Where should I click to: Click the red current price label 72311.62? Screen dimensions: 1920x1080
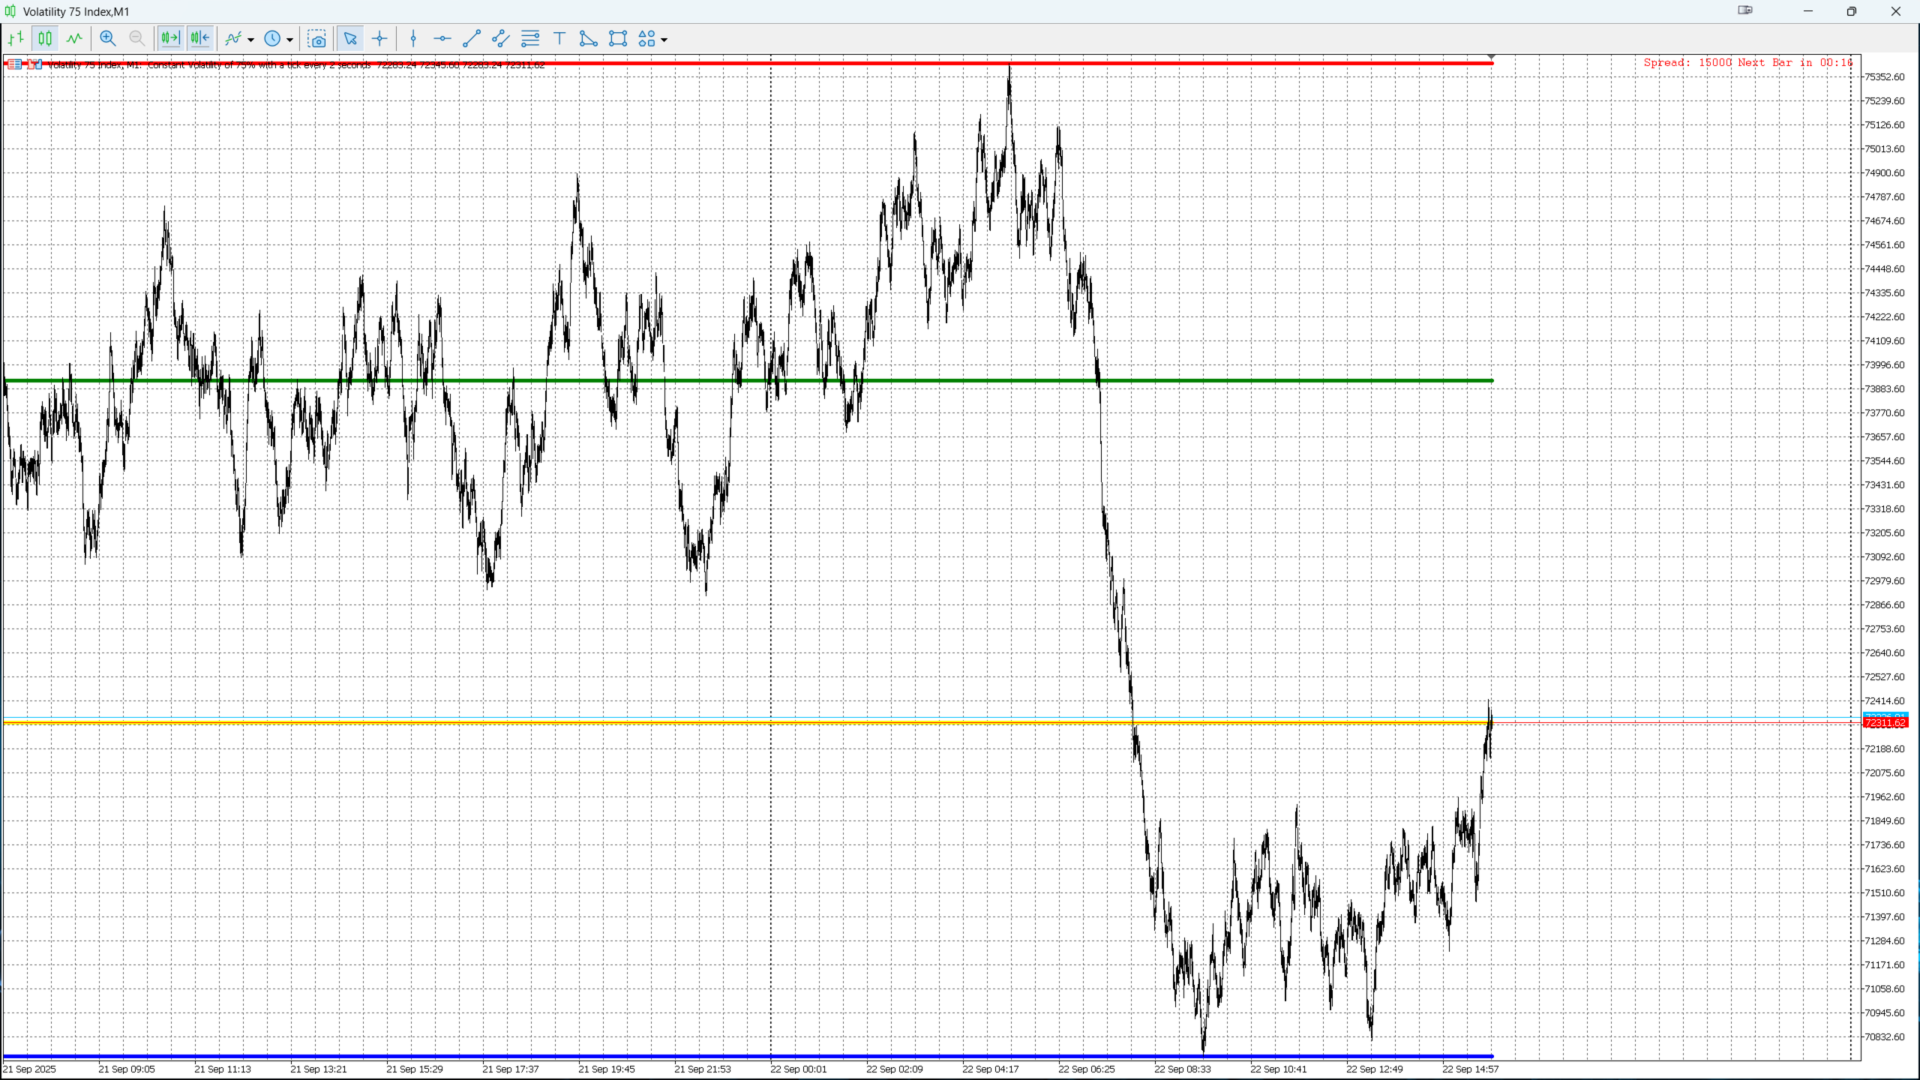tap(1885, 723)
